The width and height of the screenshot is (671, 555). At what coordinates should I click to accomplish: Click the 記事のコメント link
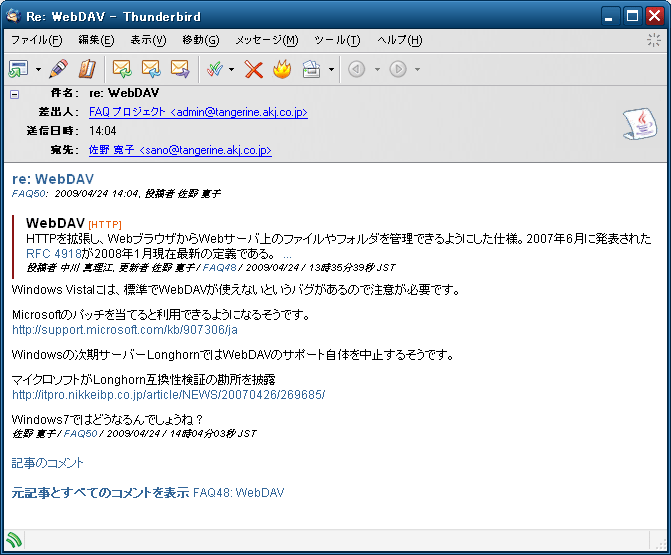48,463
